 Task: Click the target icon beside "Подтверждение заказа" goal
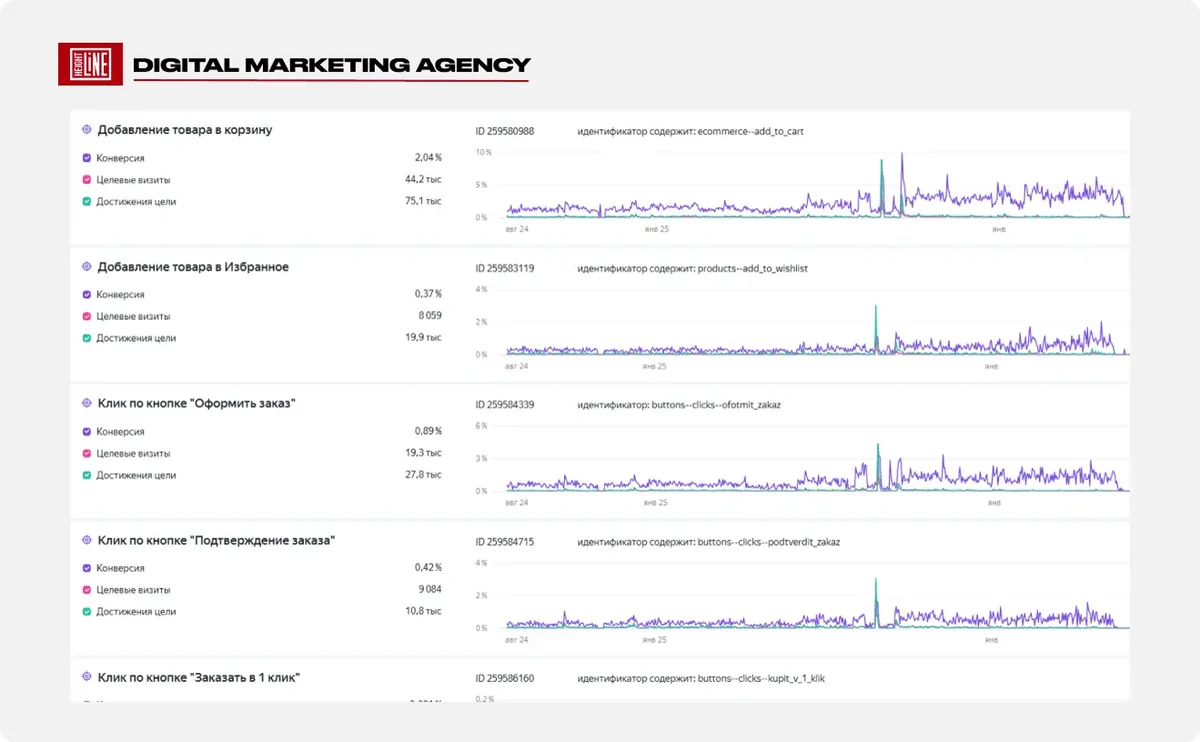coord(87,540)
